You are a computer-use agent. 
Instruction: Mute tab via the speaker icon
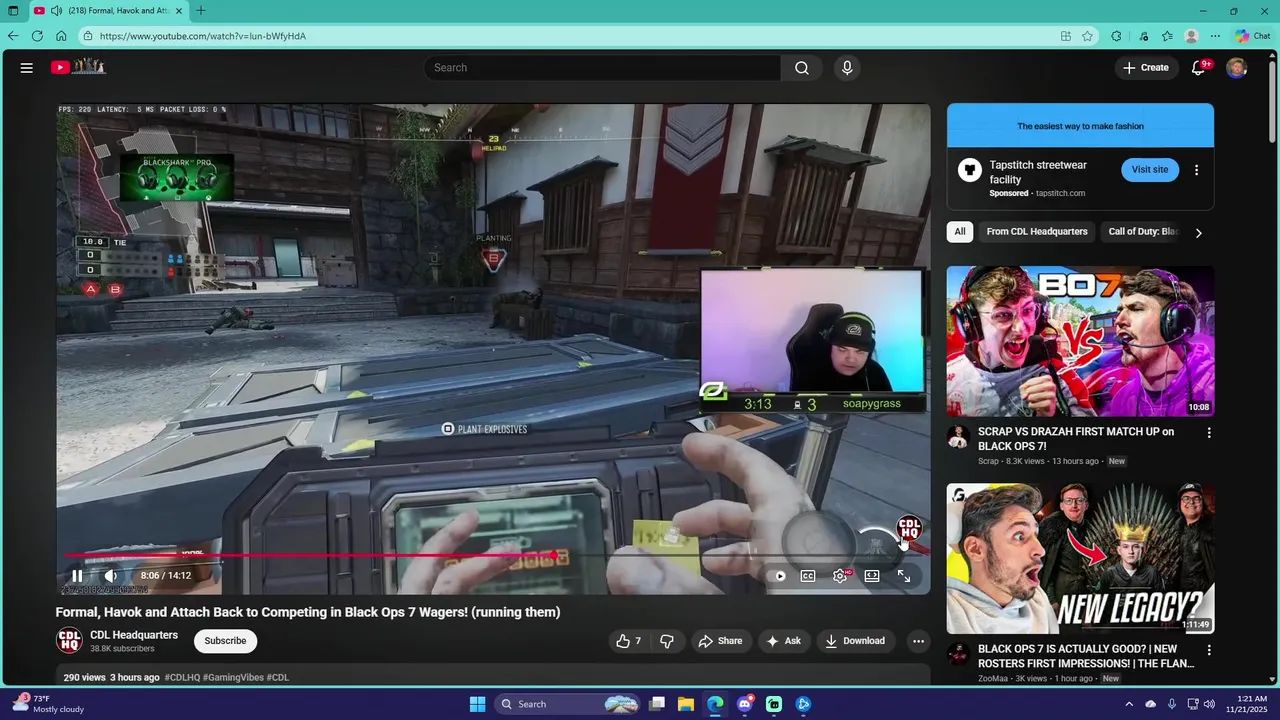coord(56,11)
